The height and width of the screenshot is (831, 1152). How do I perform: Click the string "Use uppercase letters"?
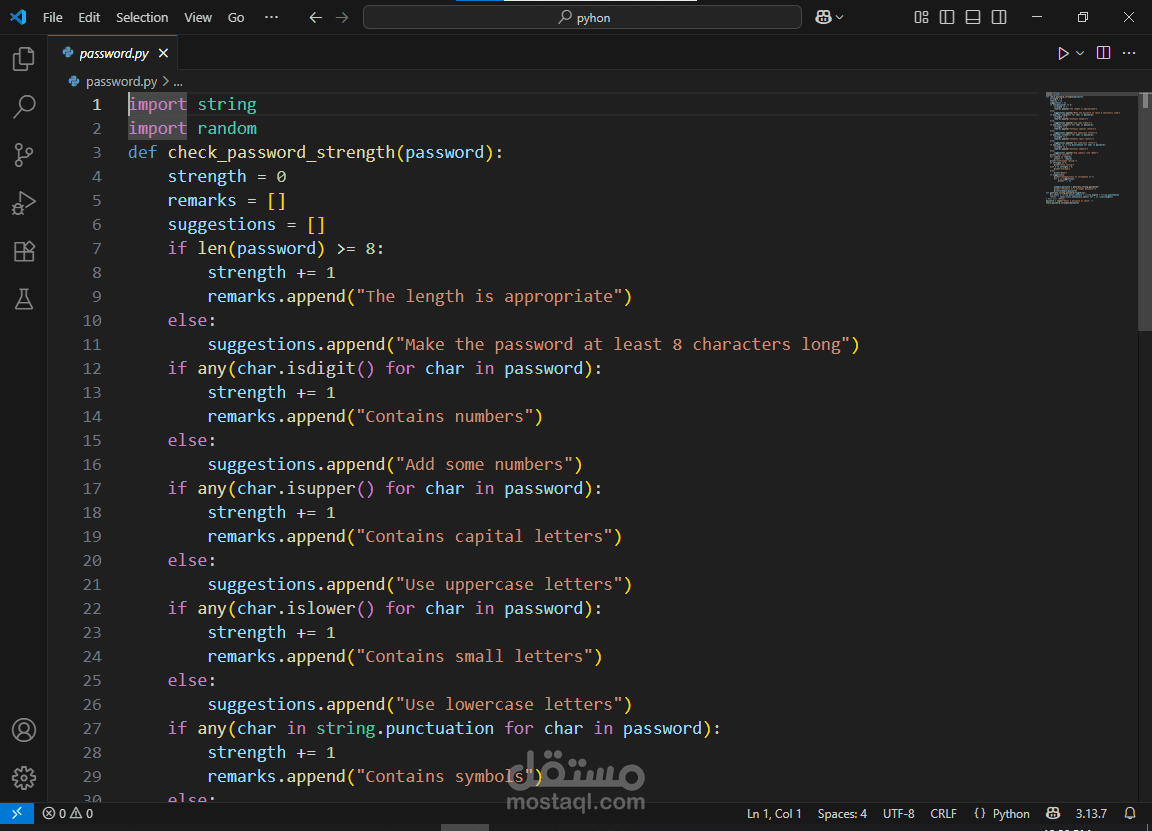tap(509, 584)
